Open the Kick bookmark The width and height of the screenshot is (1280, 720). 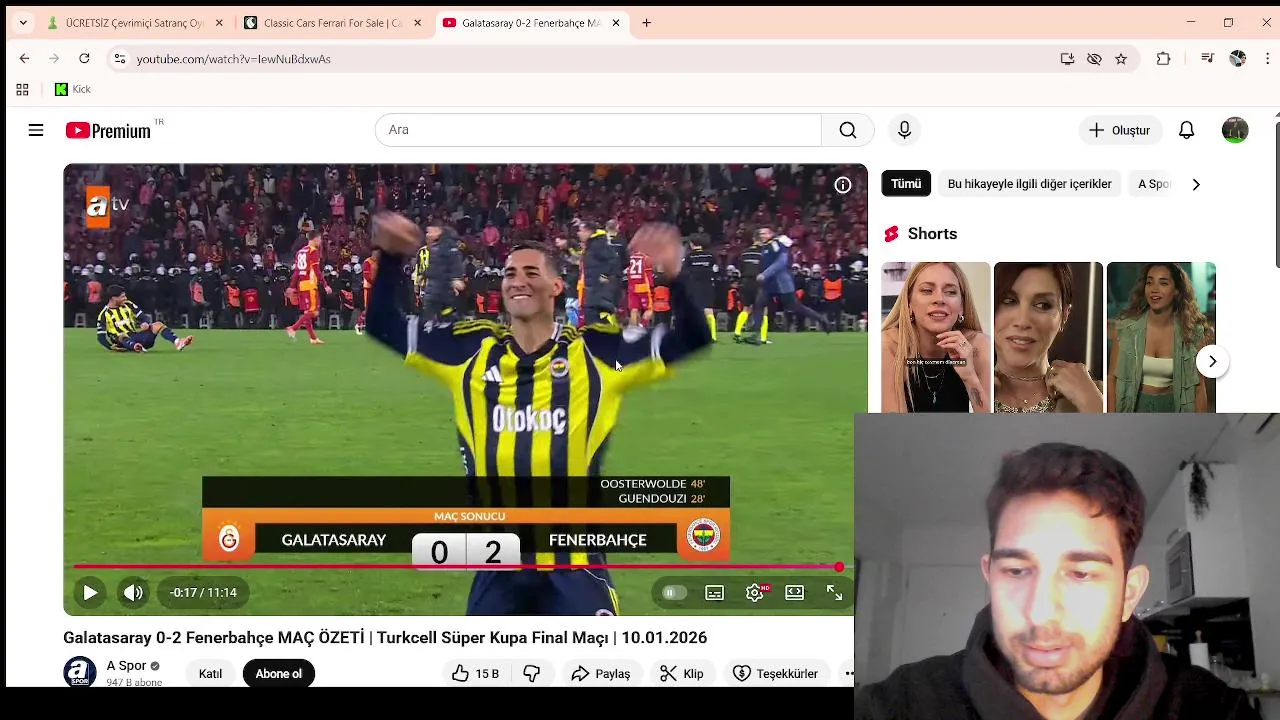pyautogui.click(x=72, y=89)
